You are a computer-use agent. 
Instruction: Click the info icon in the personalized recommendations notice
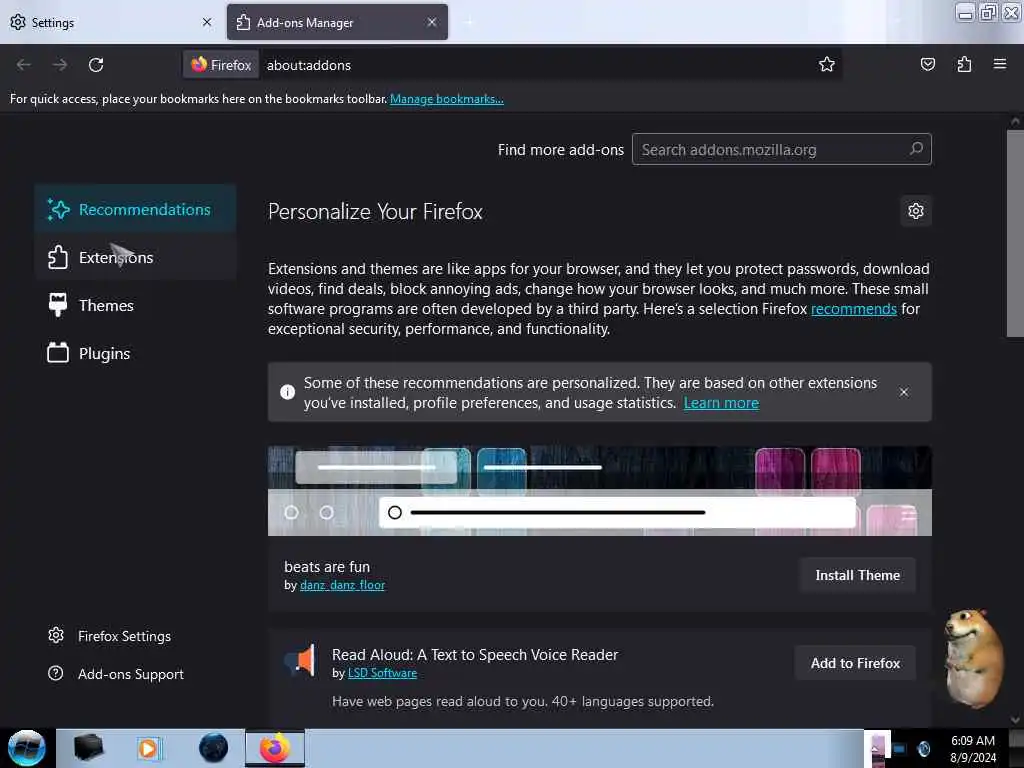coord(287,392)
